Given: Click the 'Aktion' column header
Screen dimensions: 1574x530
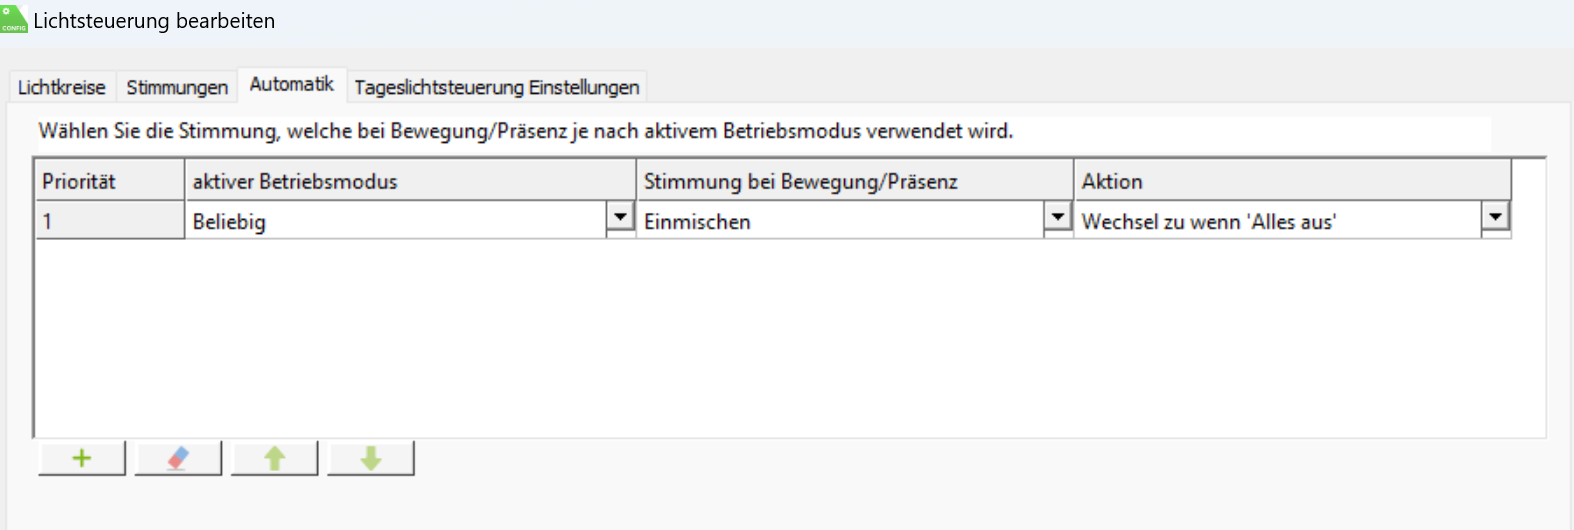Looking at the screenshot, I should [1292, 181].
